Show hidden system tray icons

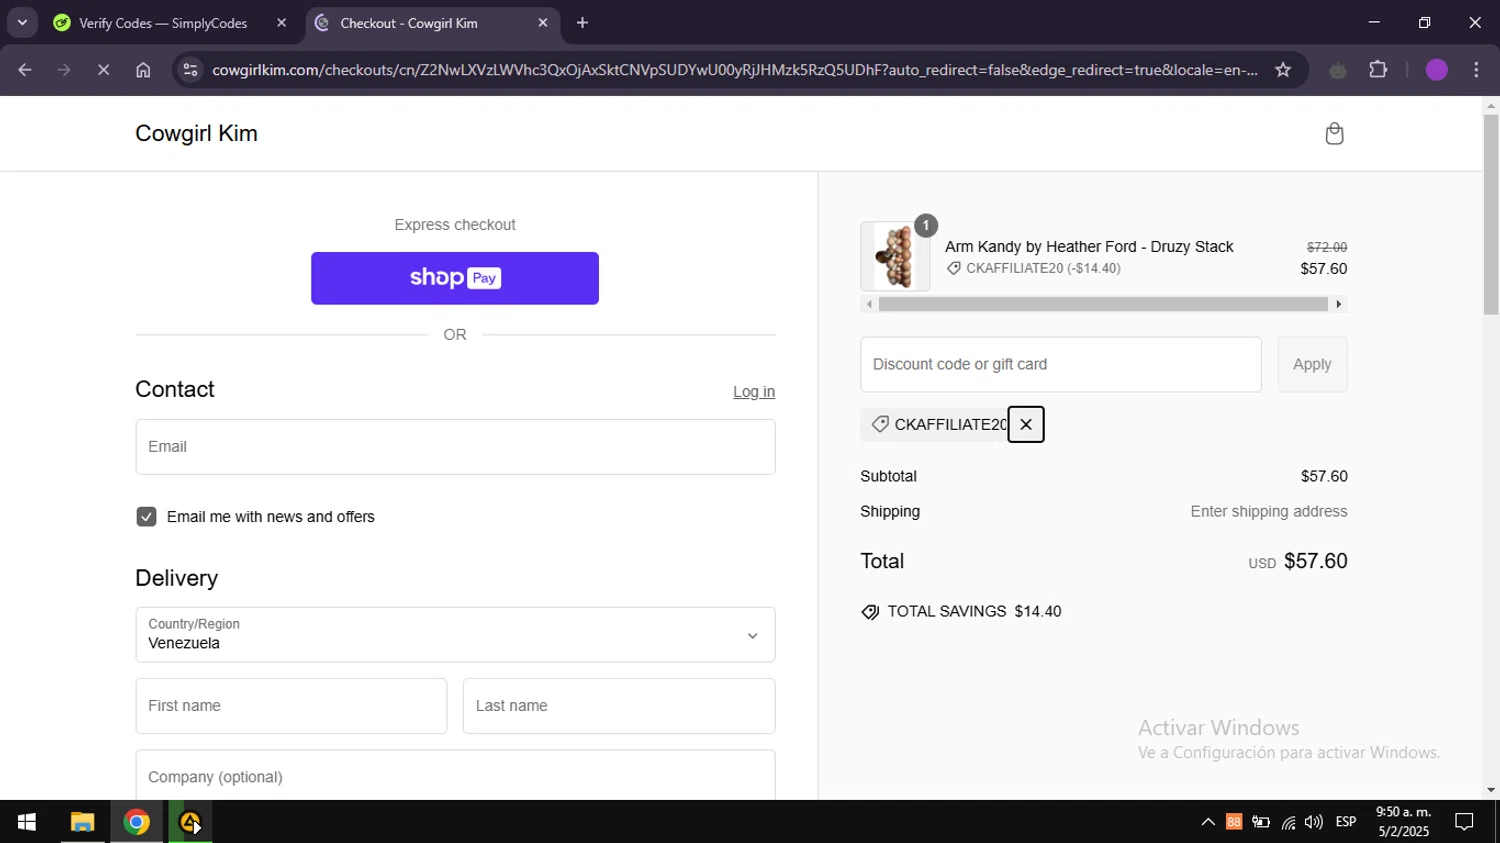[x=1208, y=822]
